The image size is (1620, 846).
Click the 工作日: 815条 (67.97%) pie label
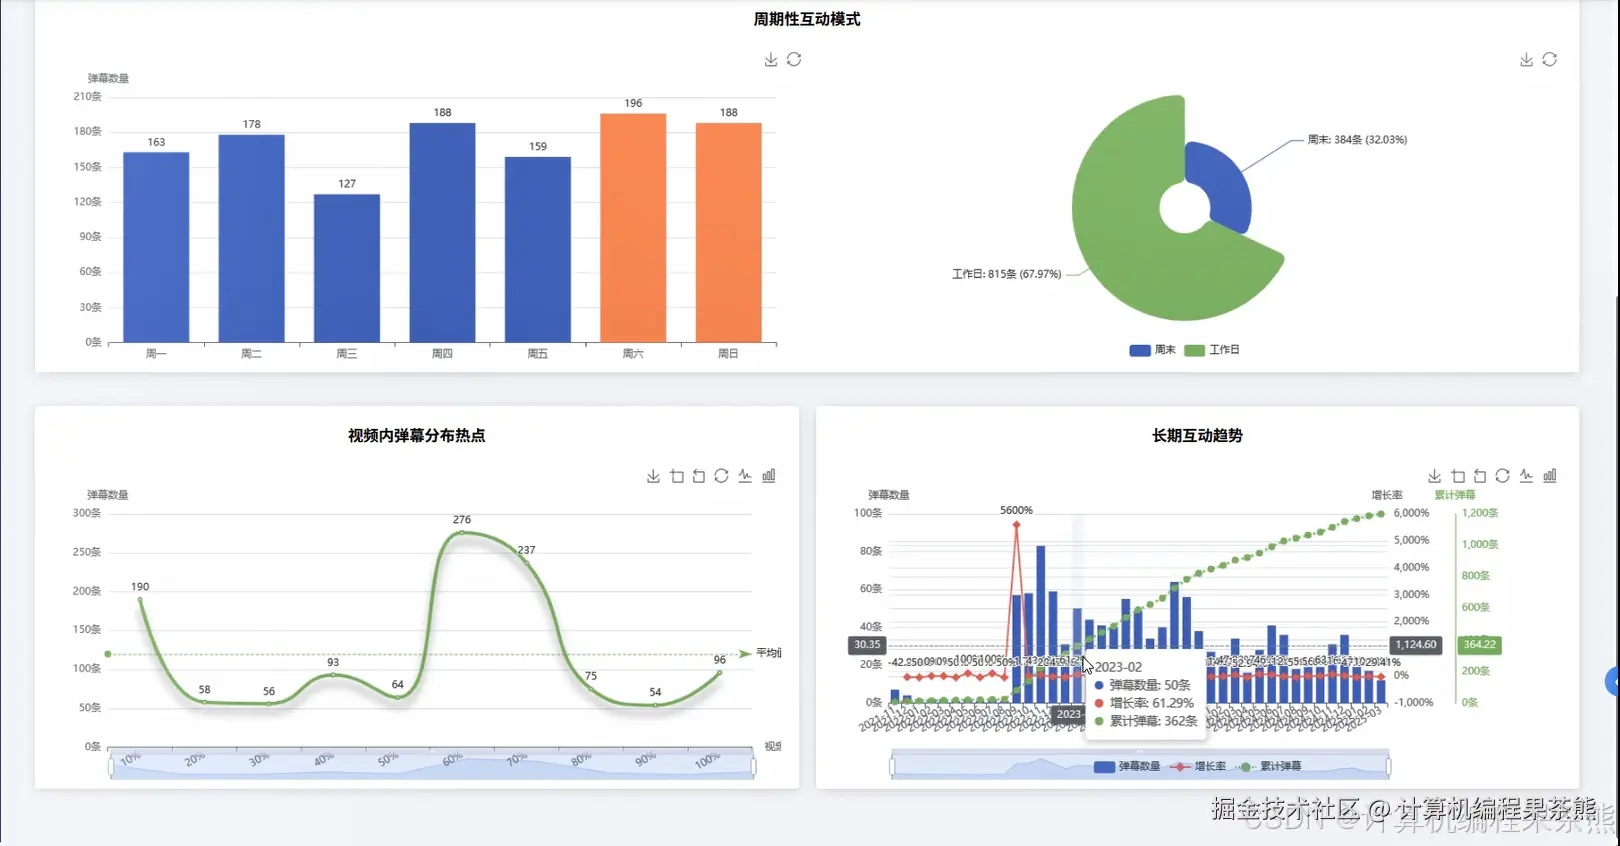pyautogui.click(x=1006, y=274)
